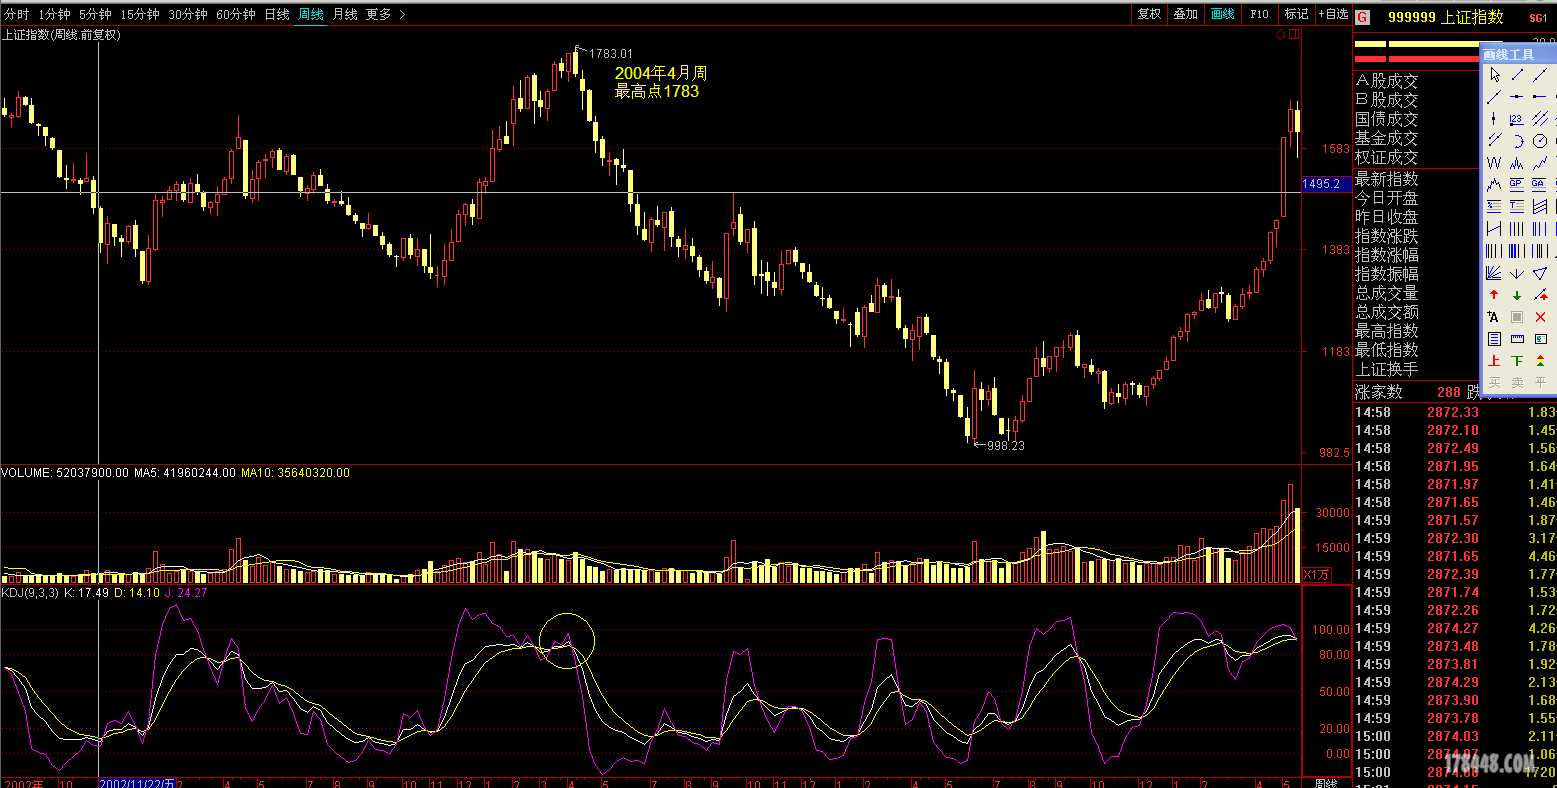Open F10 company information
This screenshot has width=1557, height=788.
point(1259,14)
